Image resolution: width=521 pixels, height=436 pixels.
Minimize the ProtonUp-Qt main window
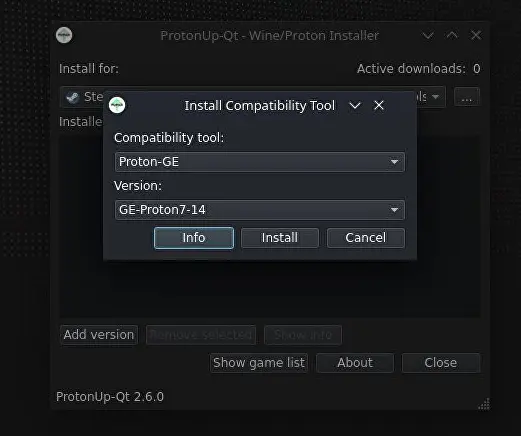pos(428,35)
